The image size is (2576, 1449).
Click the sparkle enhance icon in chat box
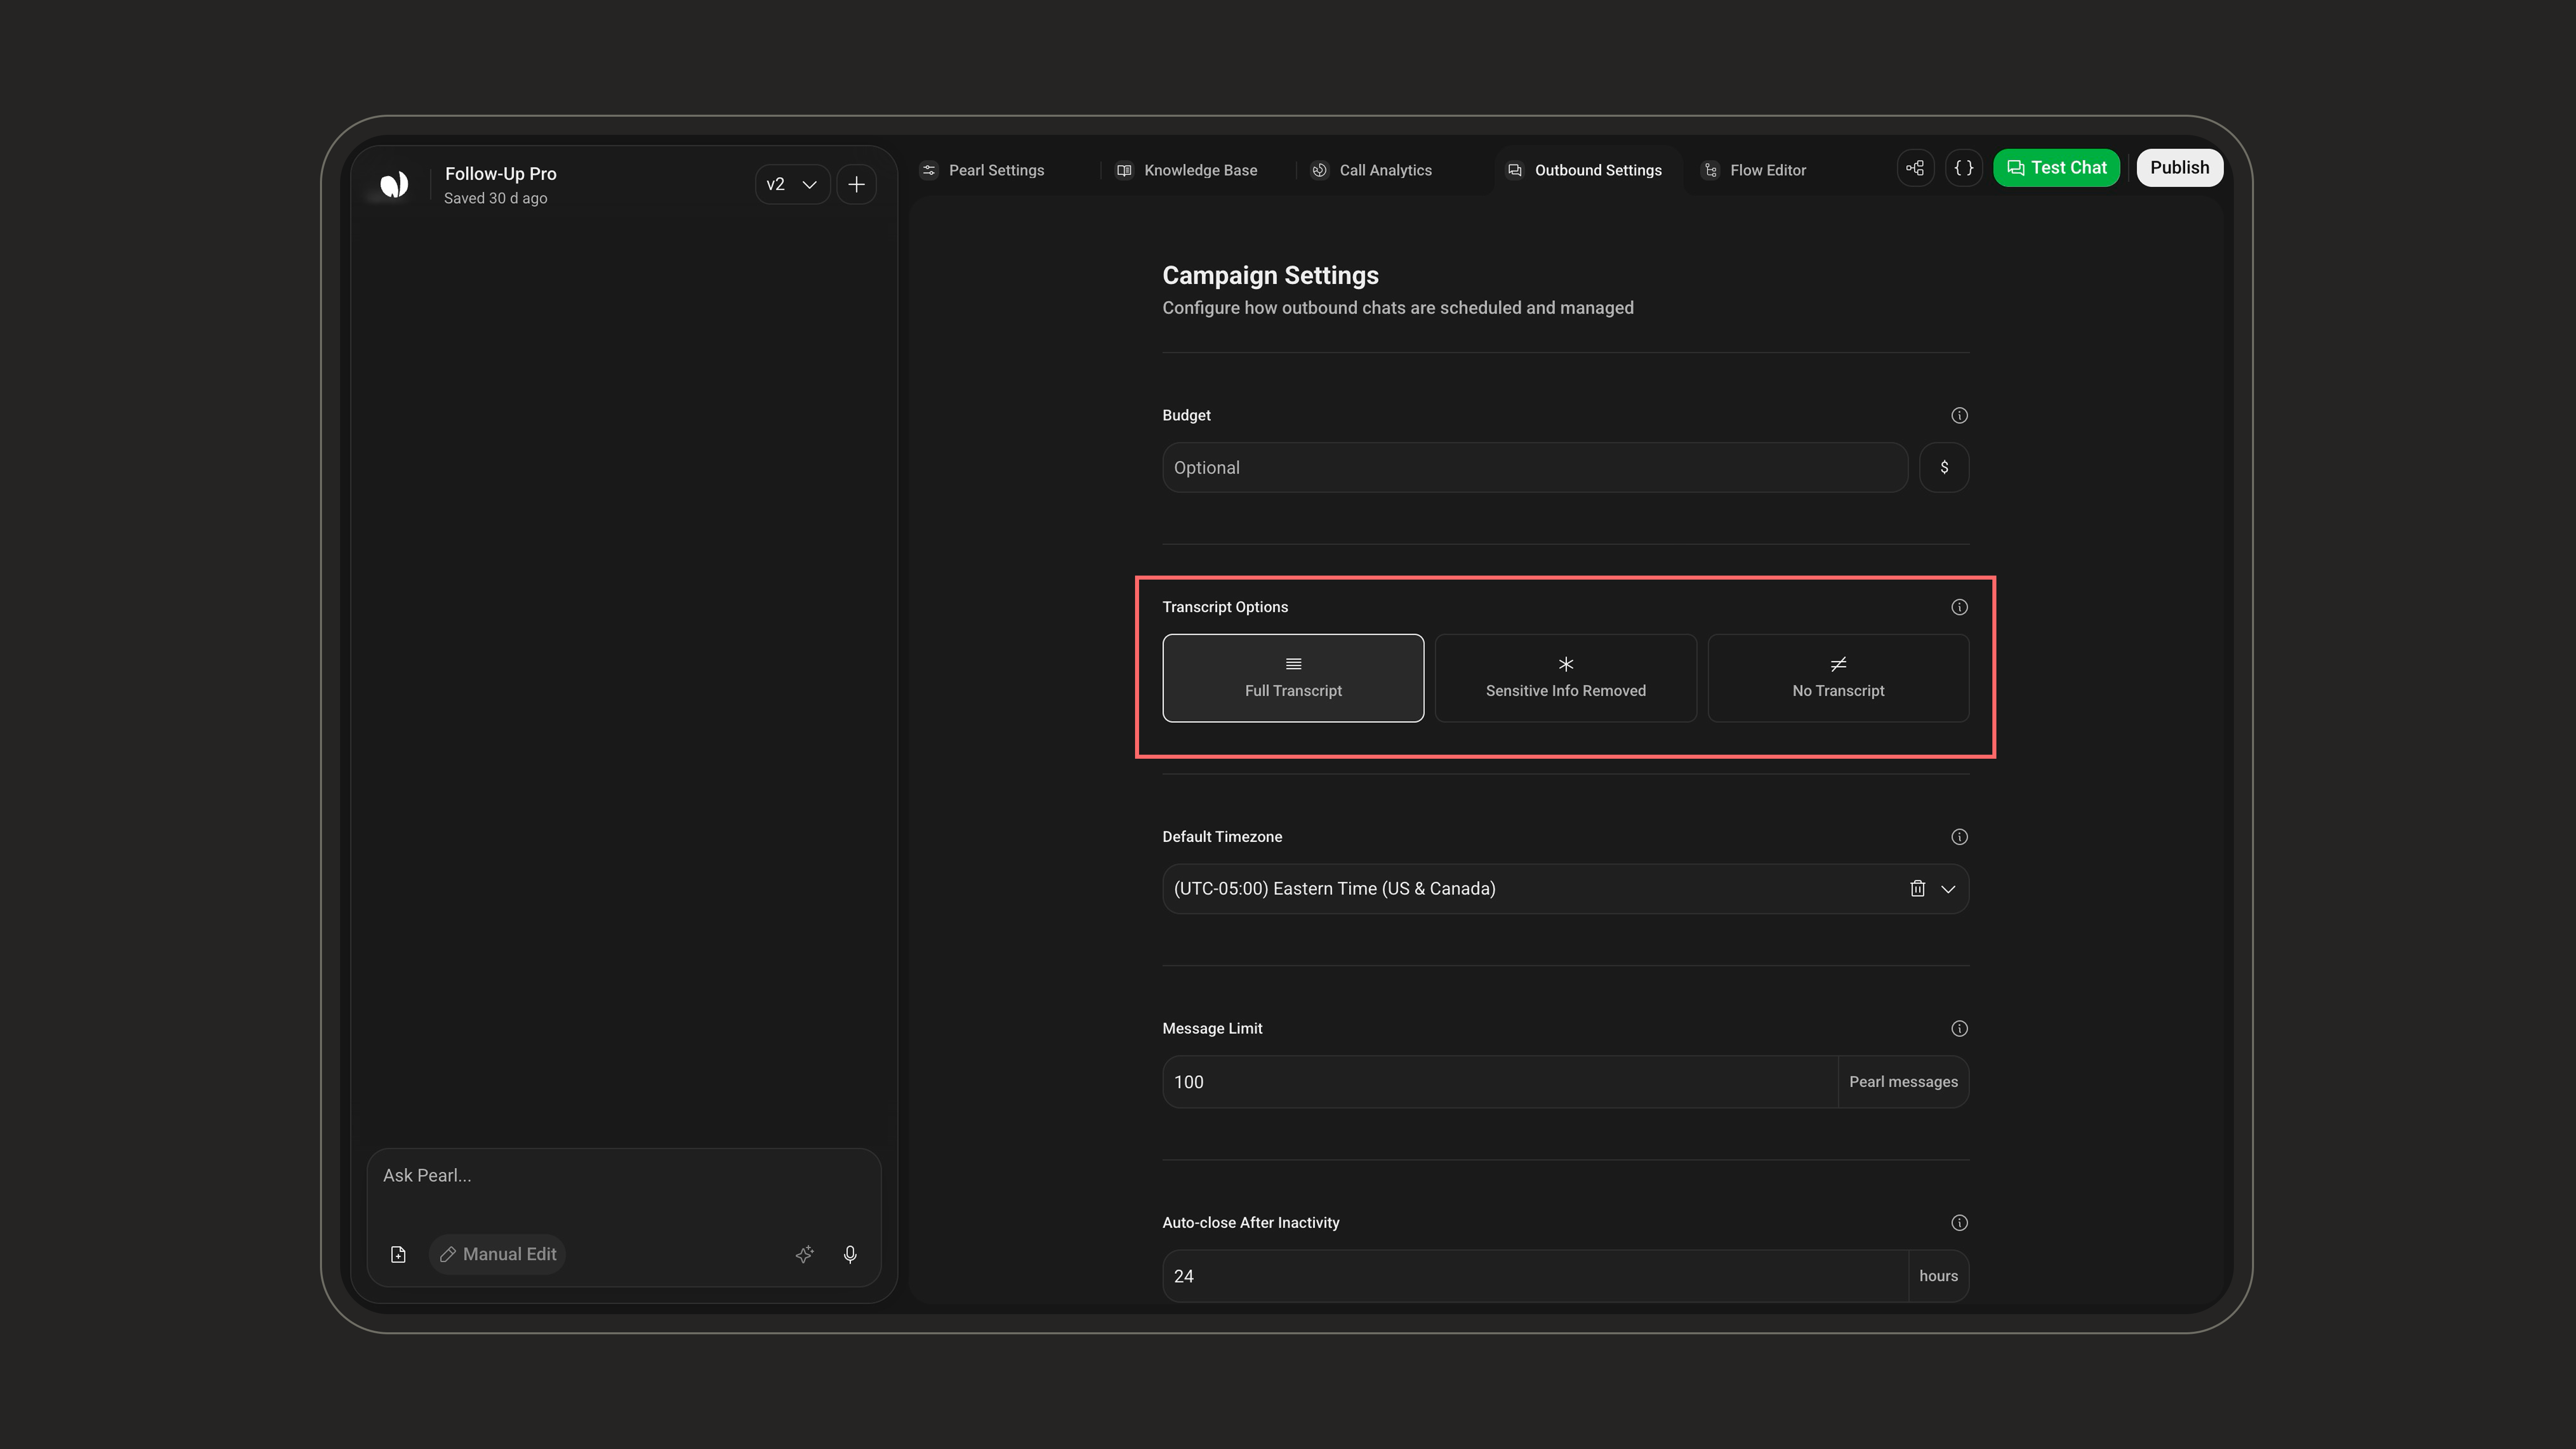pos(804,1254)
